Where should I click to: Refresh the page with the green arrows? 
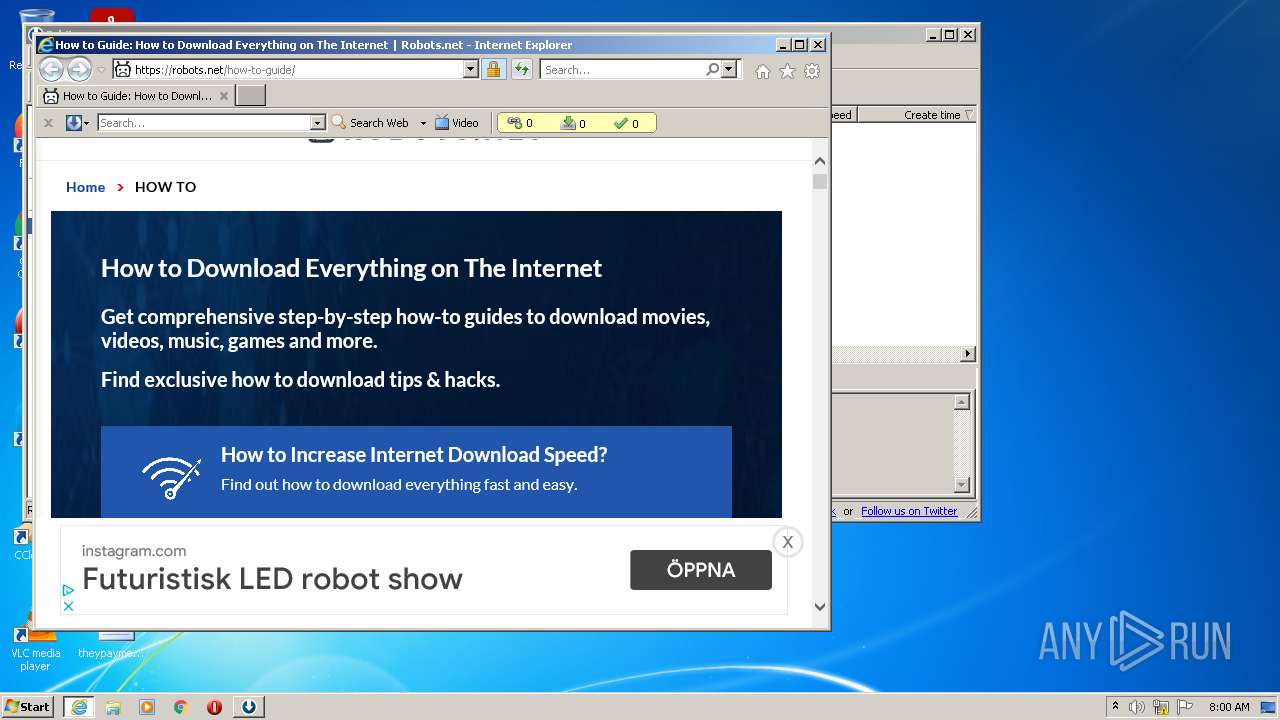point(522,70)
